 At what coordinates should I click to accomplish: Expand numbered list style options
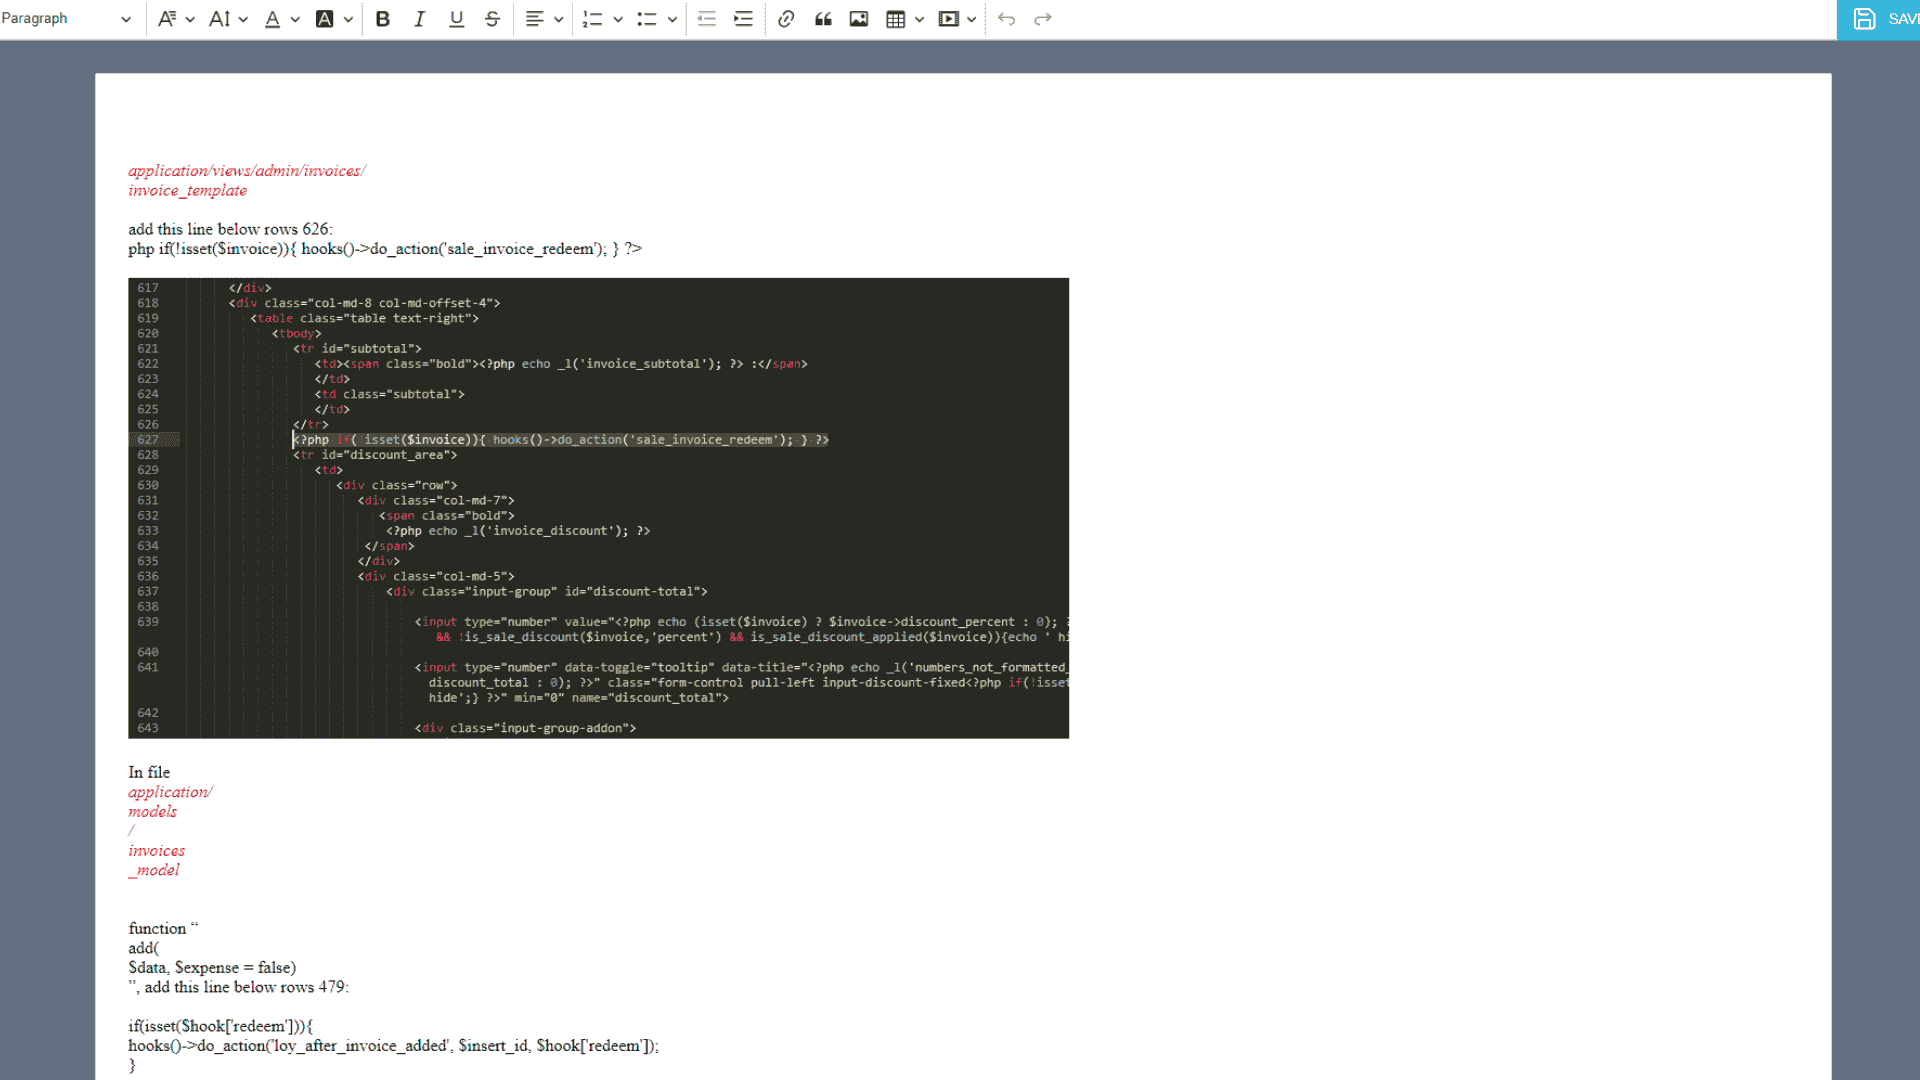click(618, 19)
